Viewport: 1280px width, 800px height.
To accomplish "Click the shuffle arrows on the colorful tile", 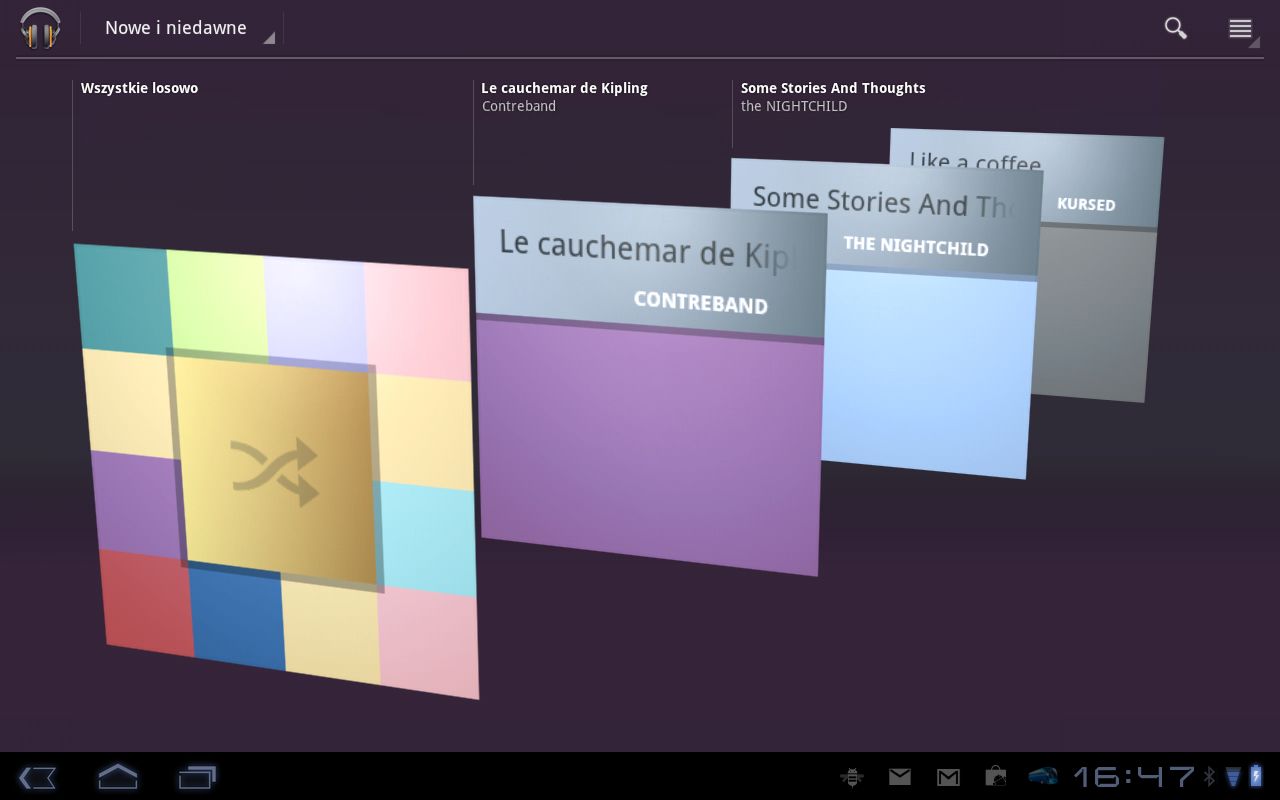I will click(x=274, y=470).
